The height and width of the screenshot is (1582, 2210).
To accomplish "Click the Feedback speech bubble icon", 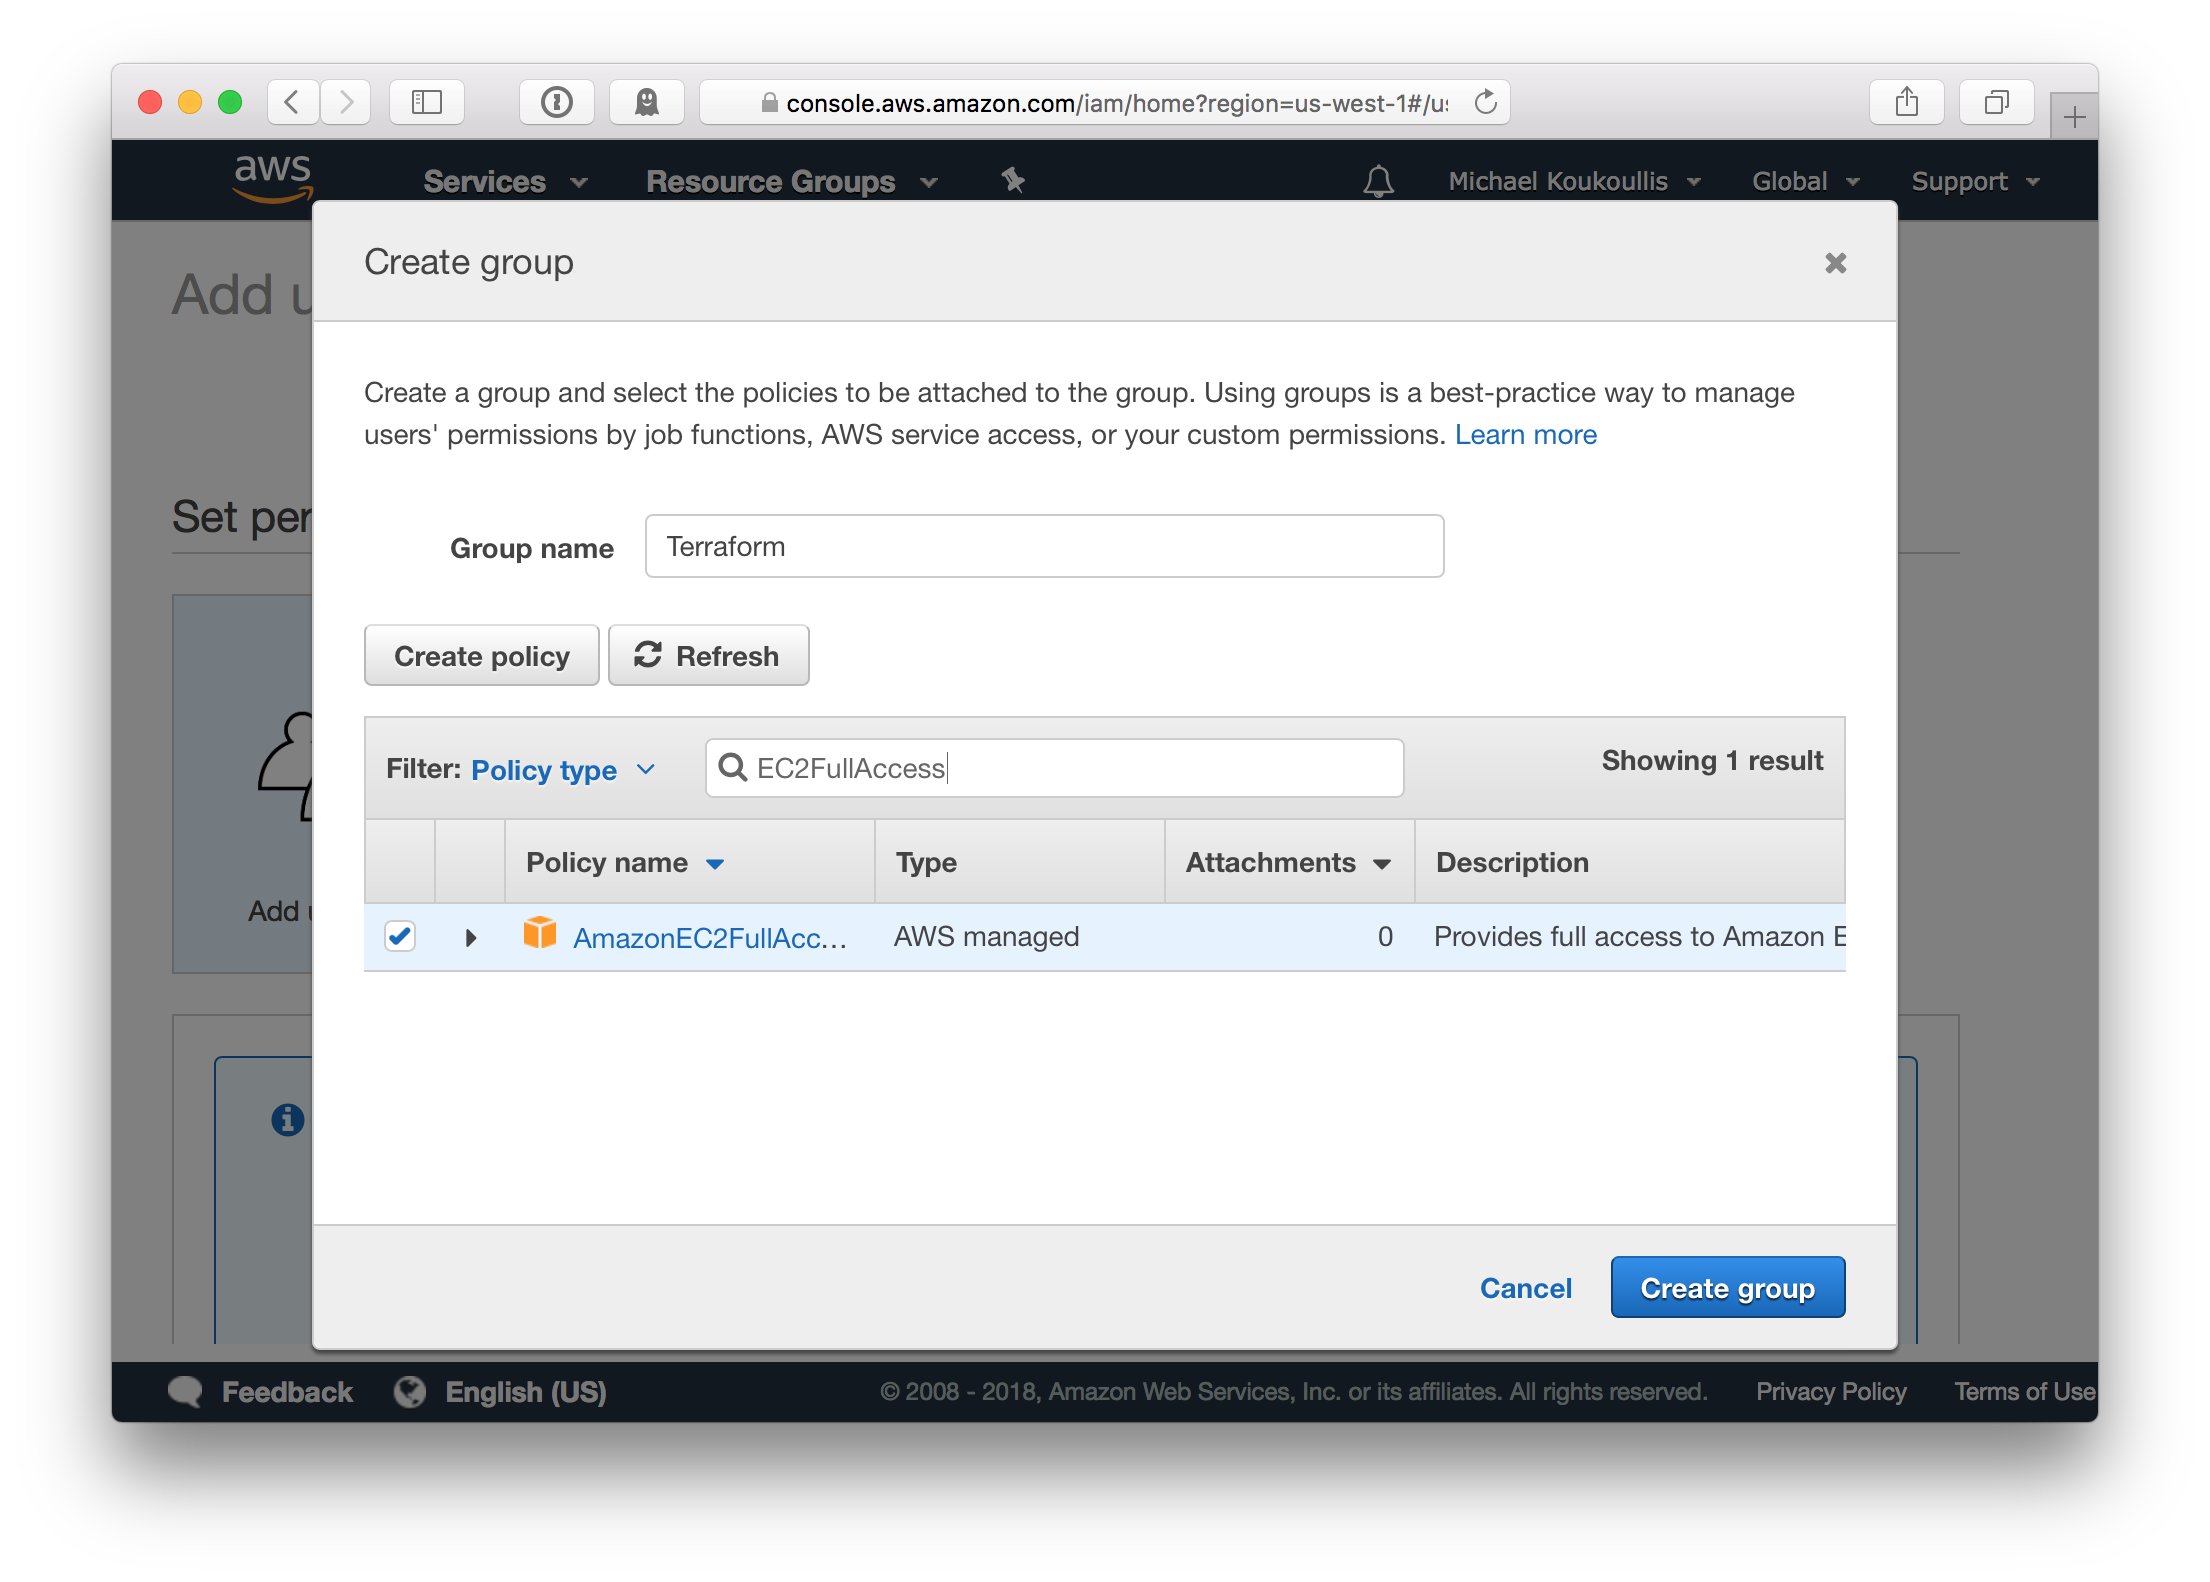I will [x=186, y=1391].
